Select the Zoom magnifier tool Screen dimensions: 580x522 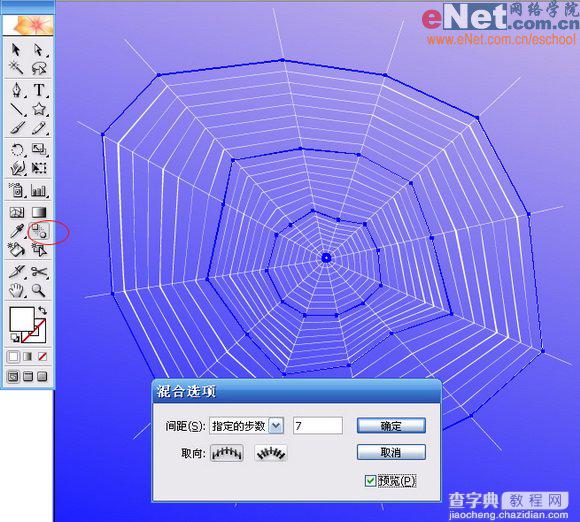pos(38,290)
